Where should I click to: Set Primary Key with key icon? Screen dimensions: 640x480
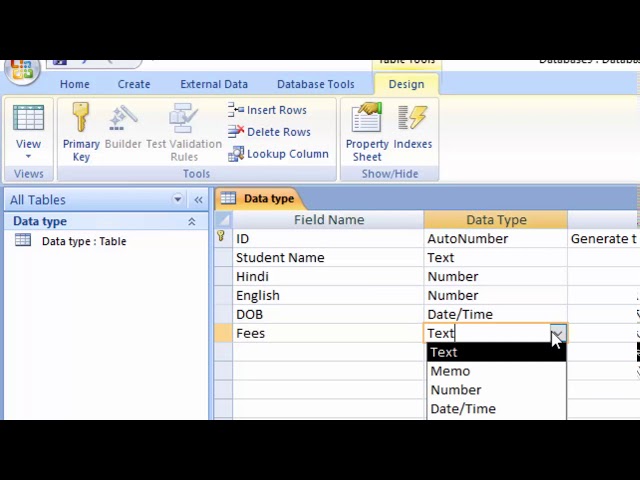coord(81,117)
